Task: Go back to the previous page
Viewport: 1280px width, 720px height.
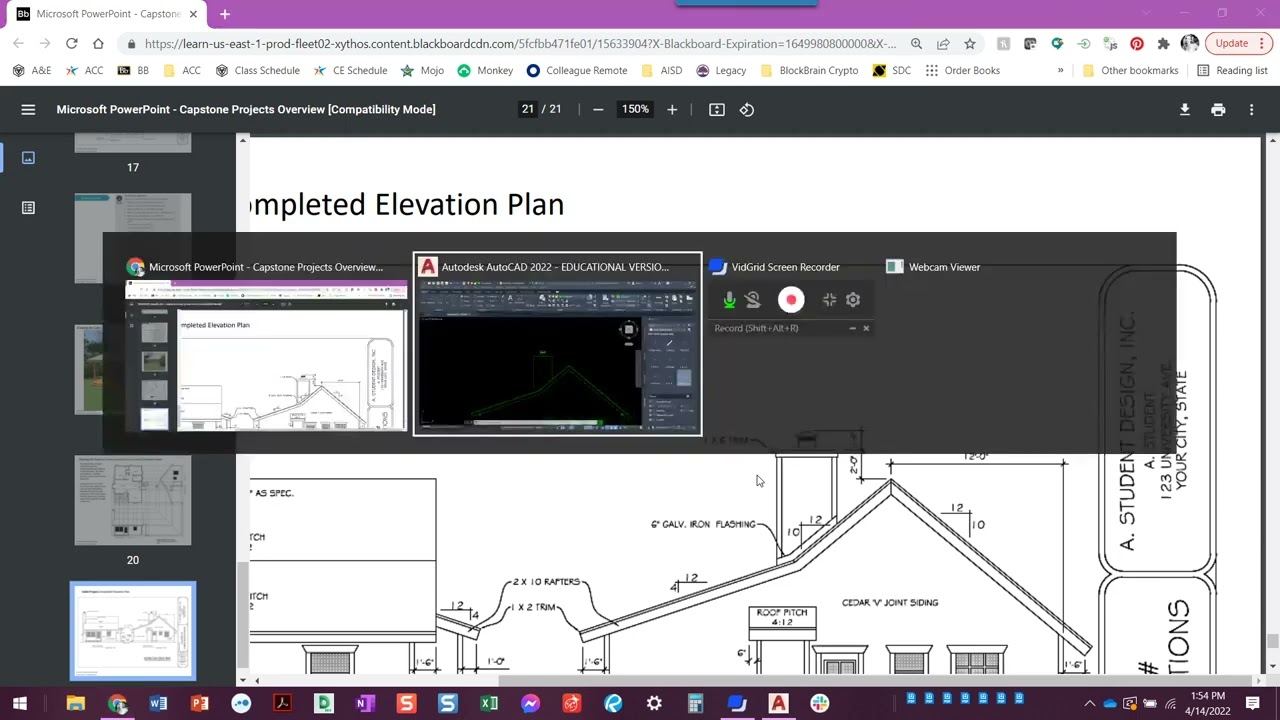Action: coord(18,44)
